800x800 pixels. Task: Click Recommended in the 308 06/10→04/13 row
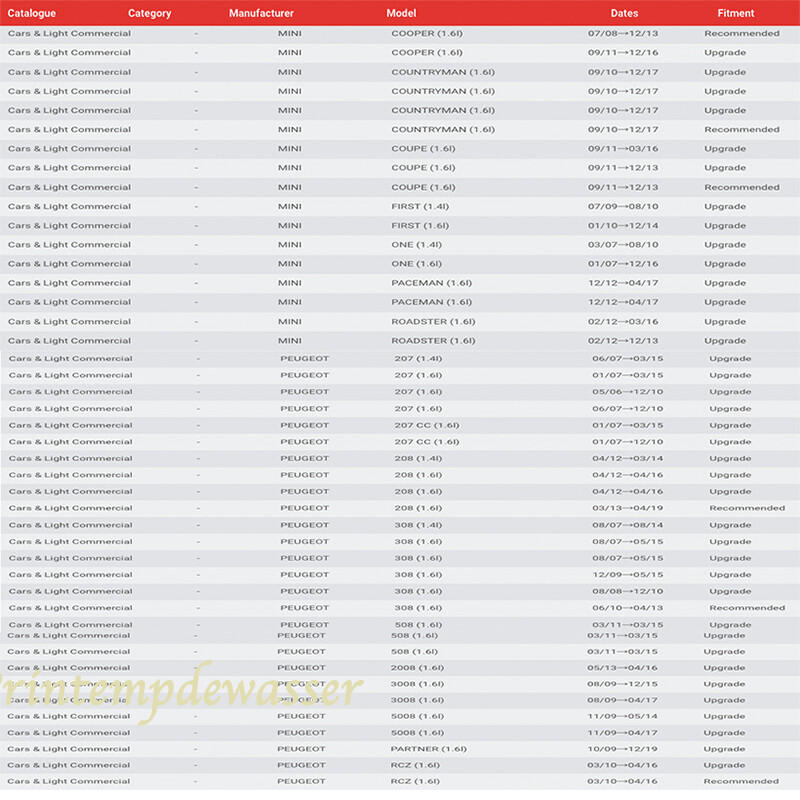coord(747,608)
